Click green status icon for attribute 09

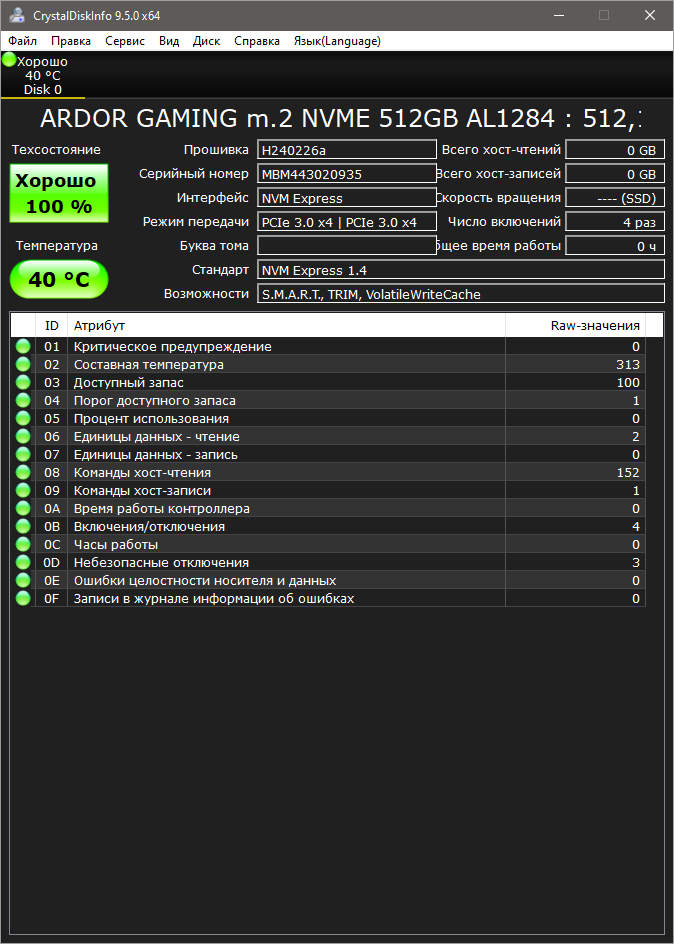click(23, 490)
